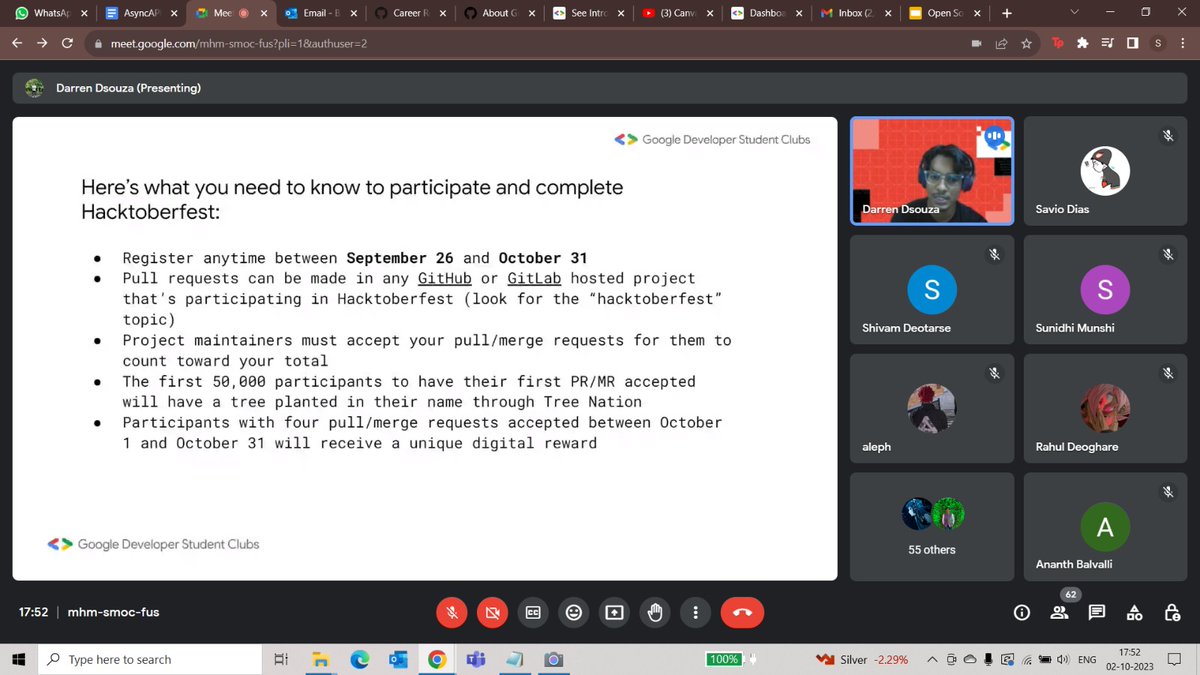The width and height of the screenshot is (1200, 675).
Task: Raise hand in the meeting
Action: (655, 612)
